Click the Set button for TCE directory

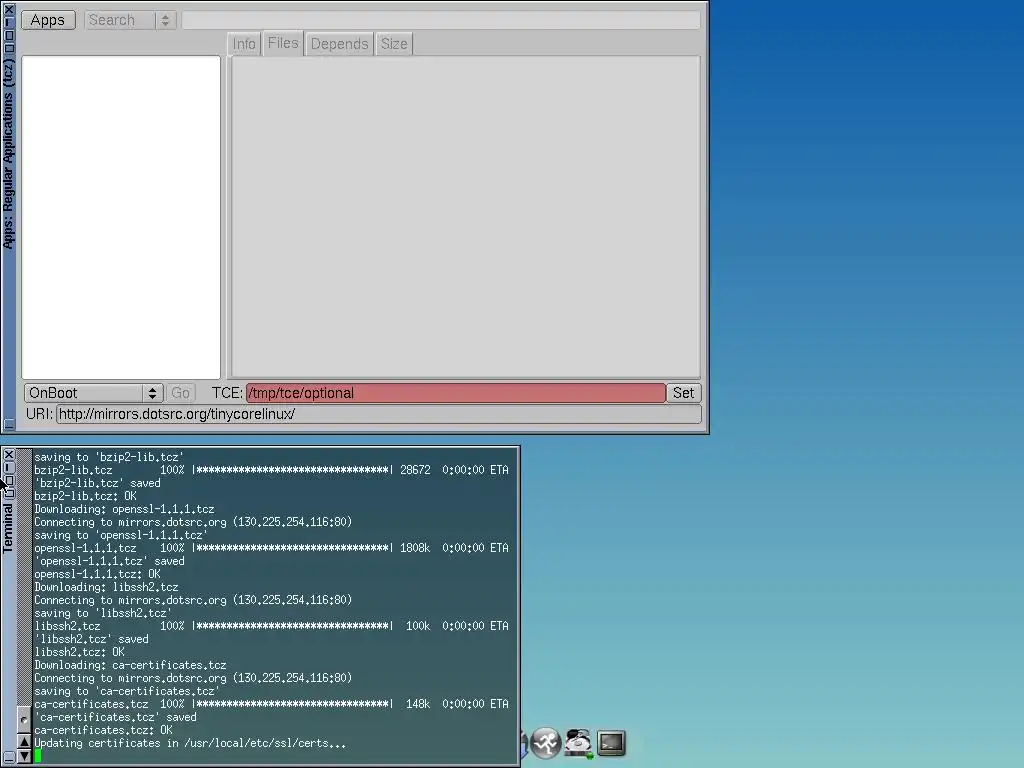click(683, 393)
